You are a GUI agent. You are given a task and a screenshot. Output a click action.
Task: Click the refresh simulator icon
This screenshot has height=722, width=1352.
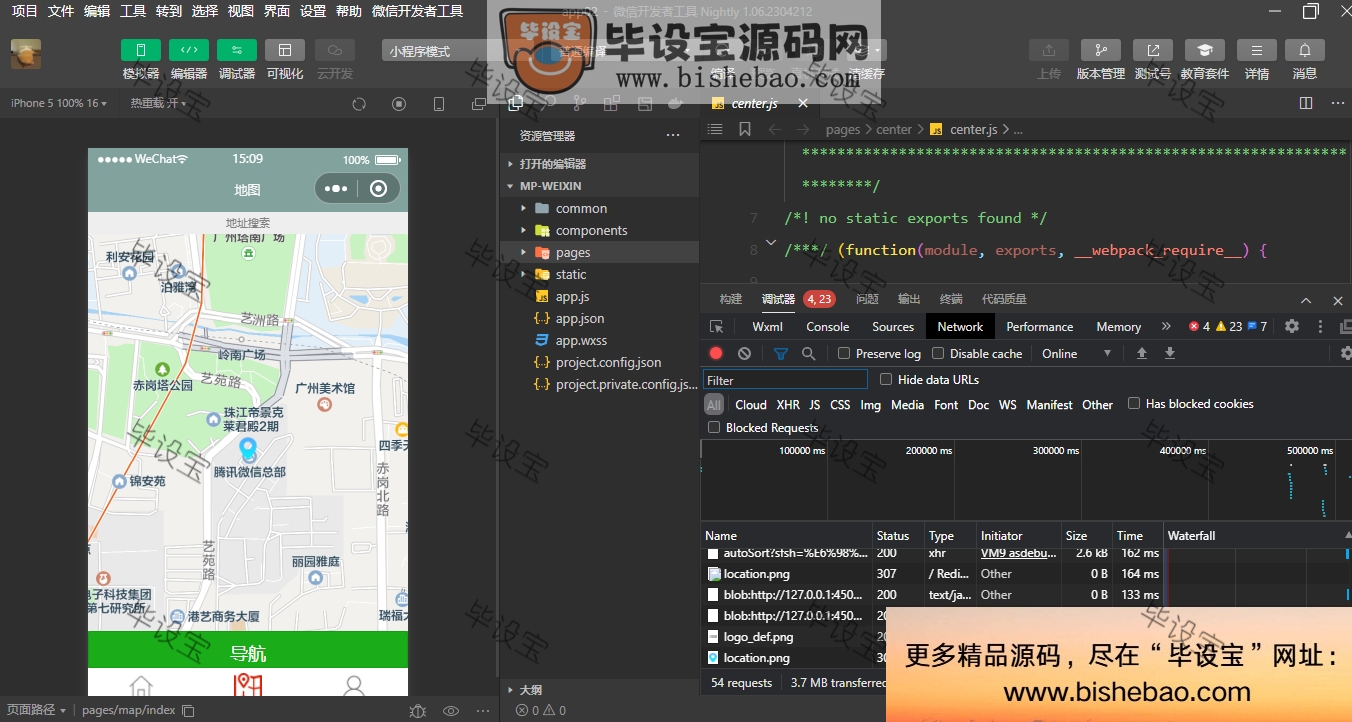coord(359,104)
